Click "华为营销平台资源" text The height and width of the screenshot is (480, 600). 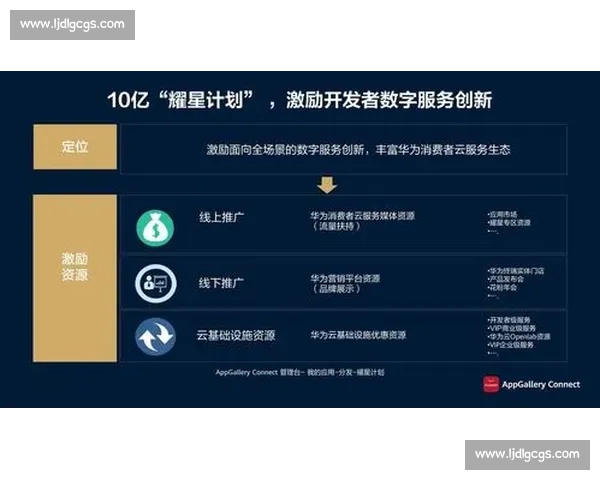pyautogui.click(x=345, y=278)
